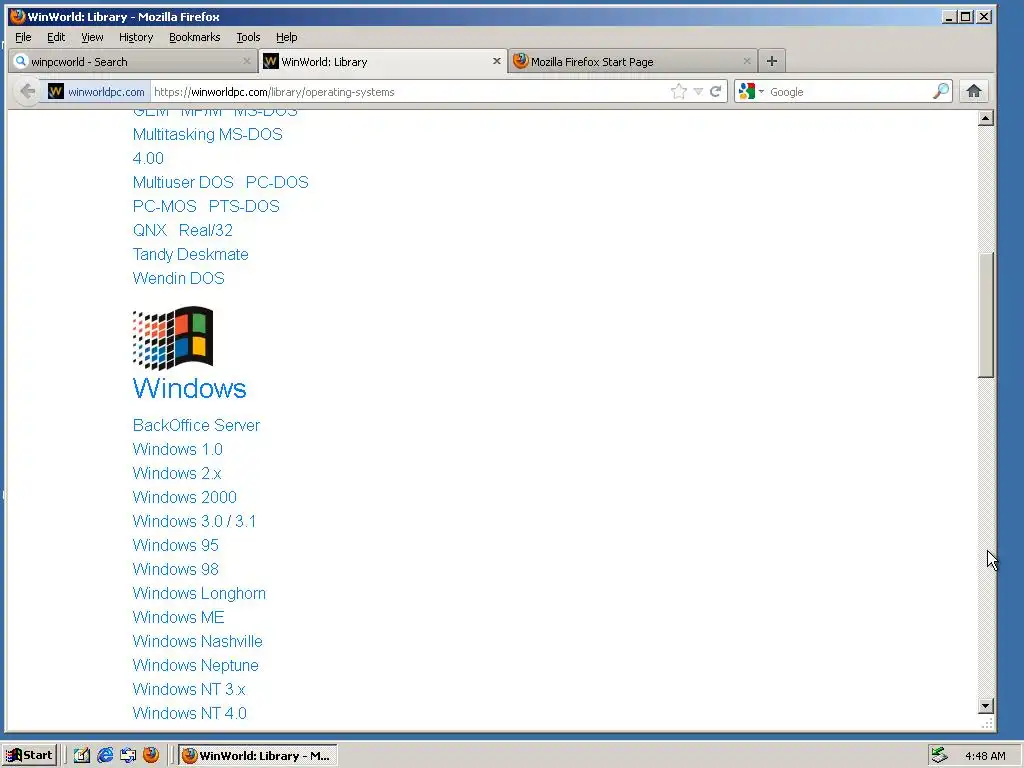Open the Help menu

[x=287, y=37]
